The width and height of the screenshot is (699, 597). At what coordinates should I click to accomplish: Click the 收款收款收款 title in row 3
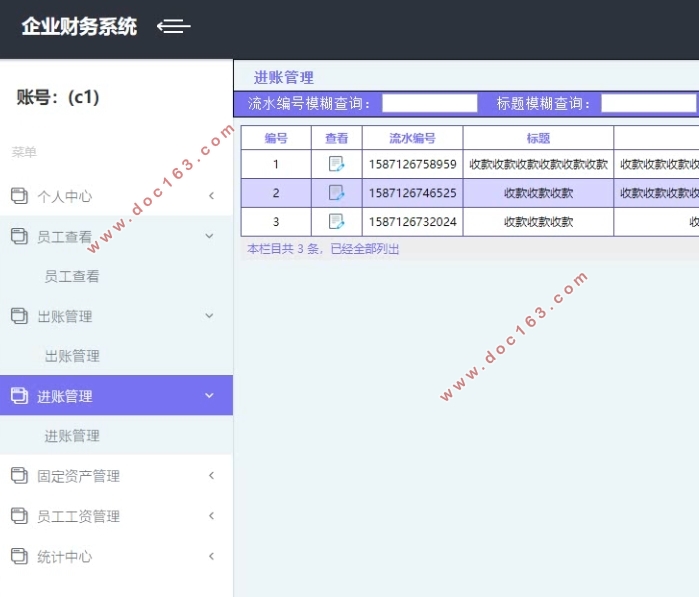coord(538,221)
